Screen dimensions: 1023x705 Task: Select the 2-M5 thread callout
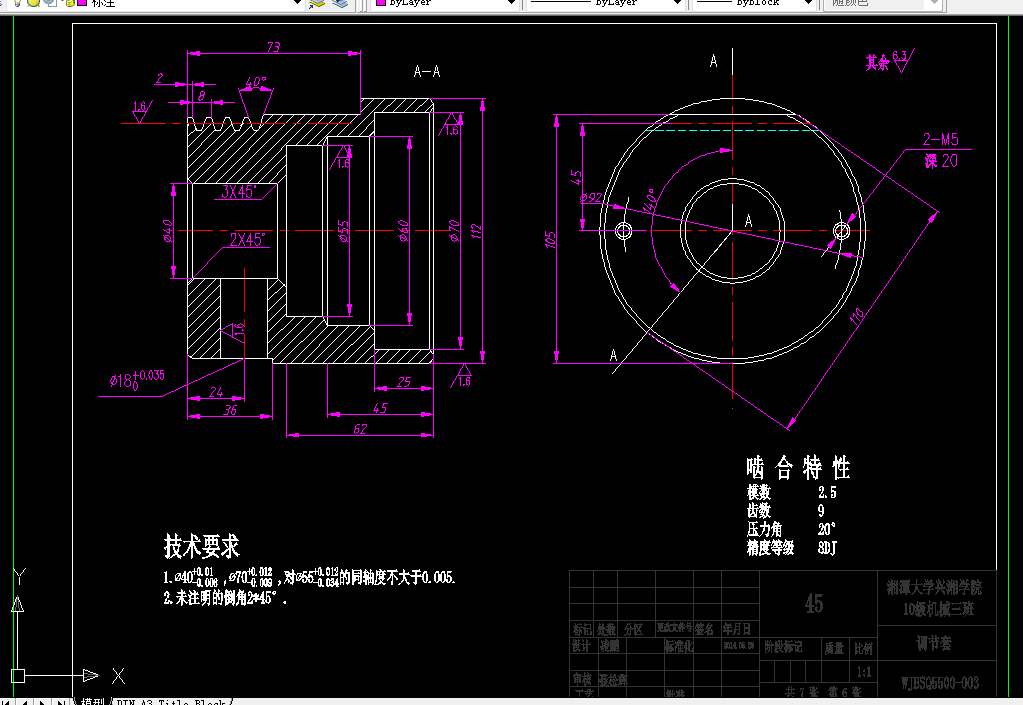(x=940, y=139)
